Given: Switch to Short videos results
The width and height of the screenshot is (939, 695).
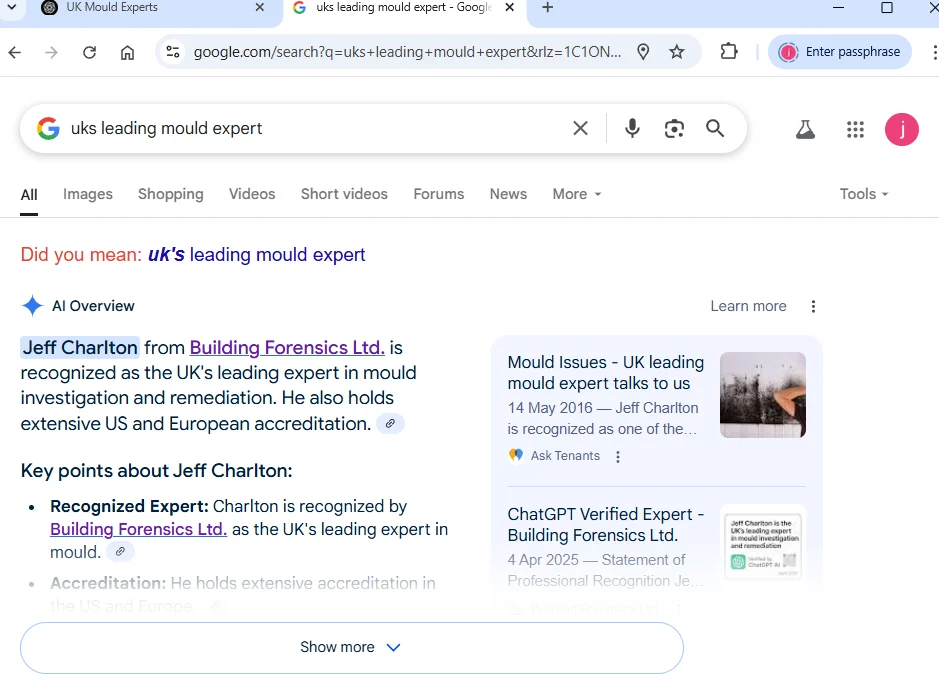Looking at the screenshot, I should tap(344, 194).
